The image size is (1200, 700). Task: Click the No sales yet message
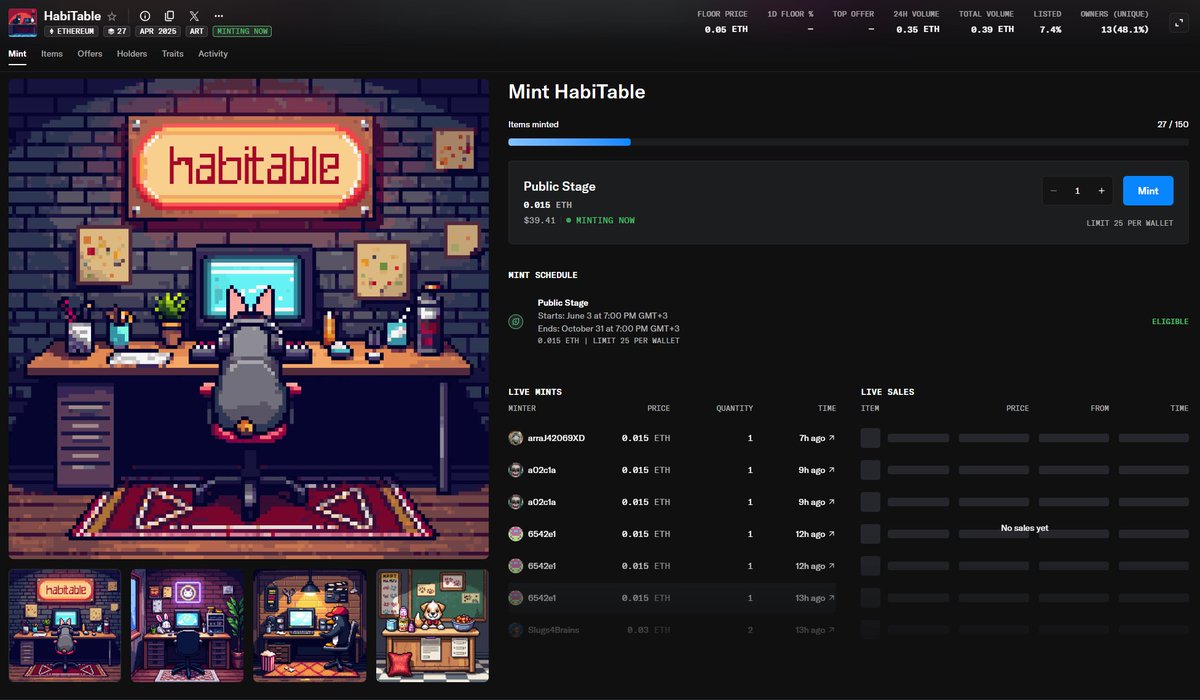(1024, 528)
